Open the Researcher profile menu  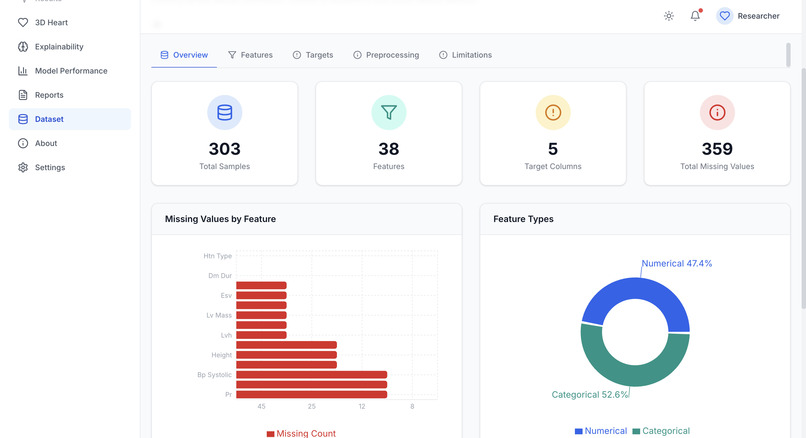pos(748,16)
